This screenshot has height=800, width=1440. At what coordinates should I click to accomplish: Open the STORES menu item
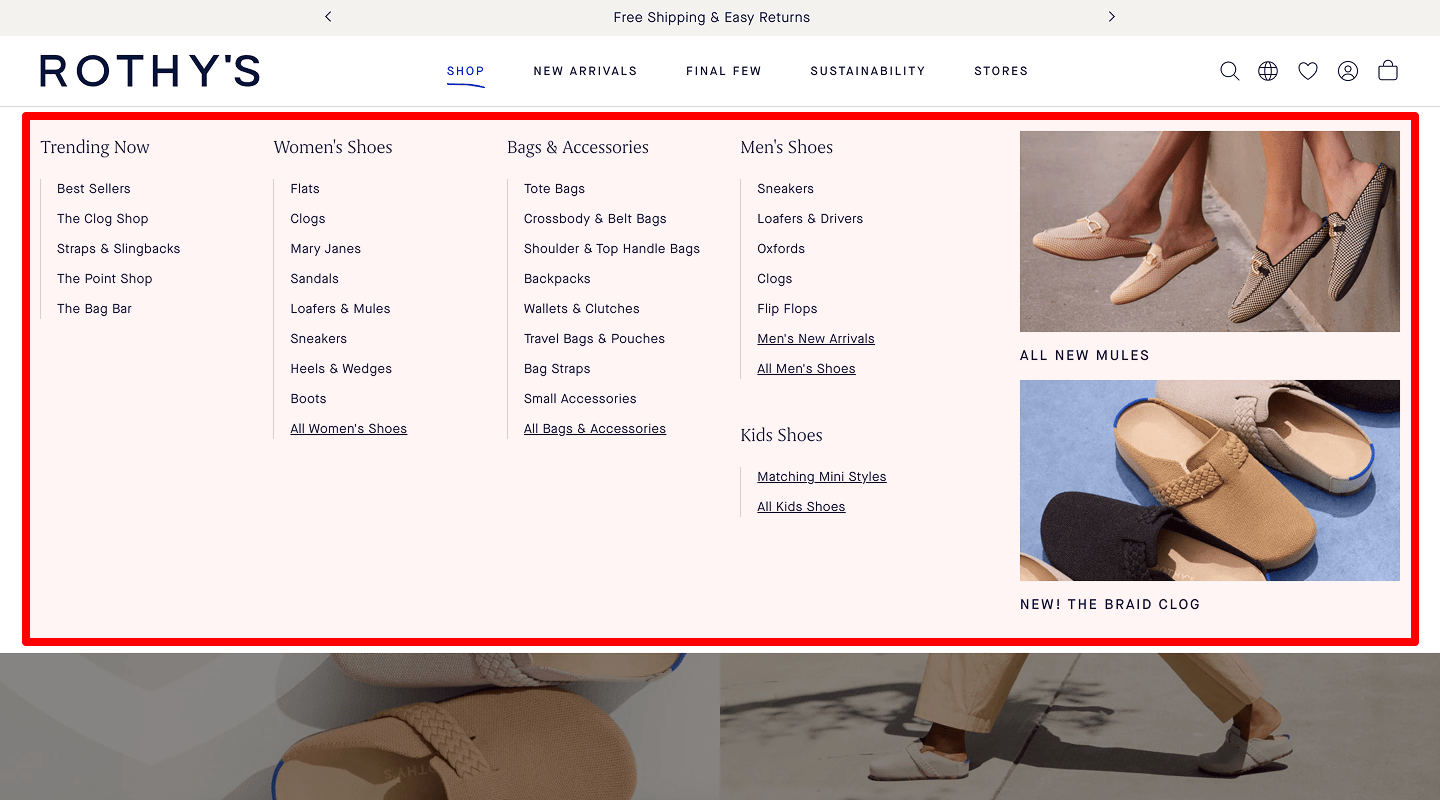click(x=1000, y=71)
